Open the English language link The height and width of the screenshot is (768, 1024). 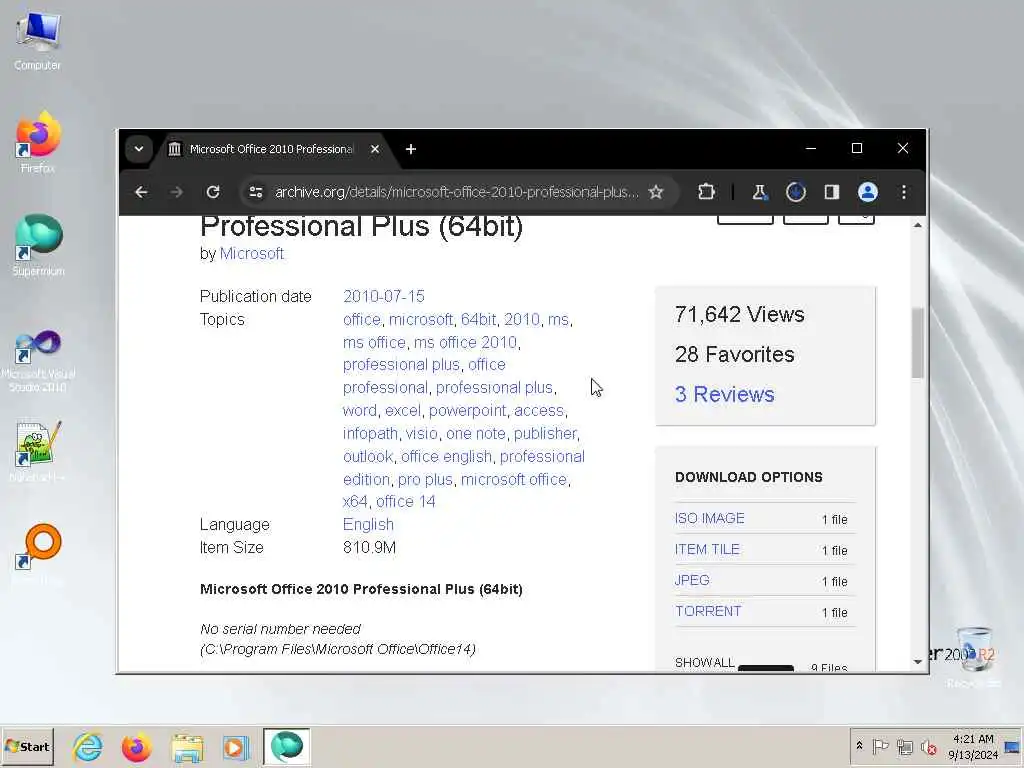[x=368, y=524]
